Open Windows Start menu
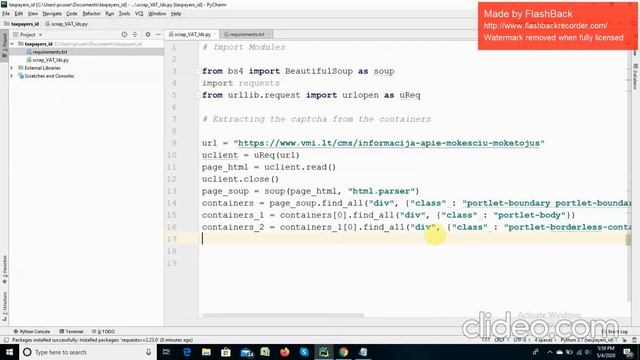The width and height of the screenshot is (640, 360). point(9,352)
